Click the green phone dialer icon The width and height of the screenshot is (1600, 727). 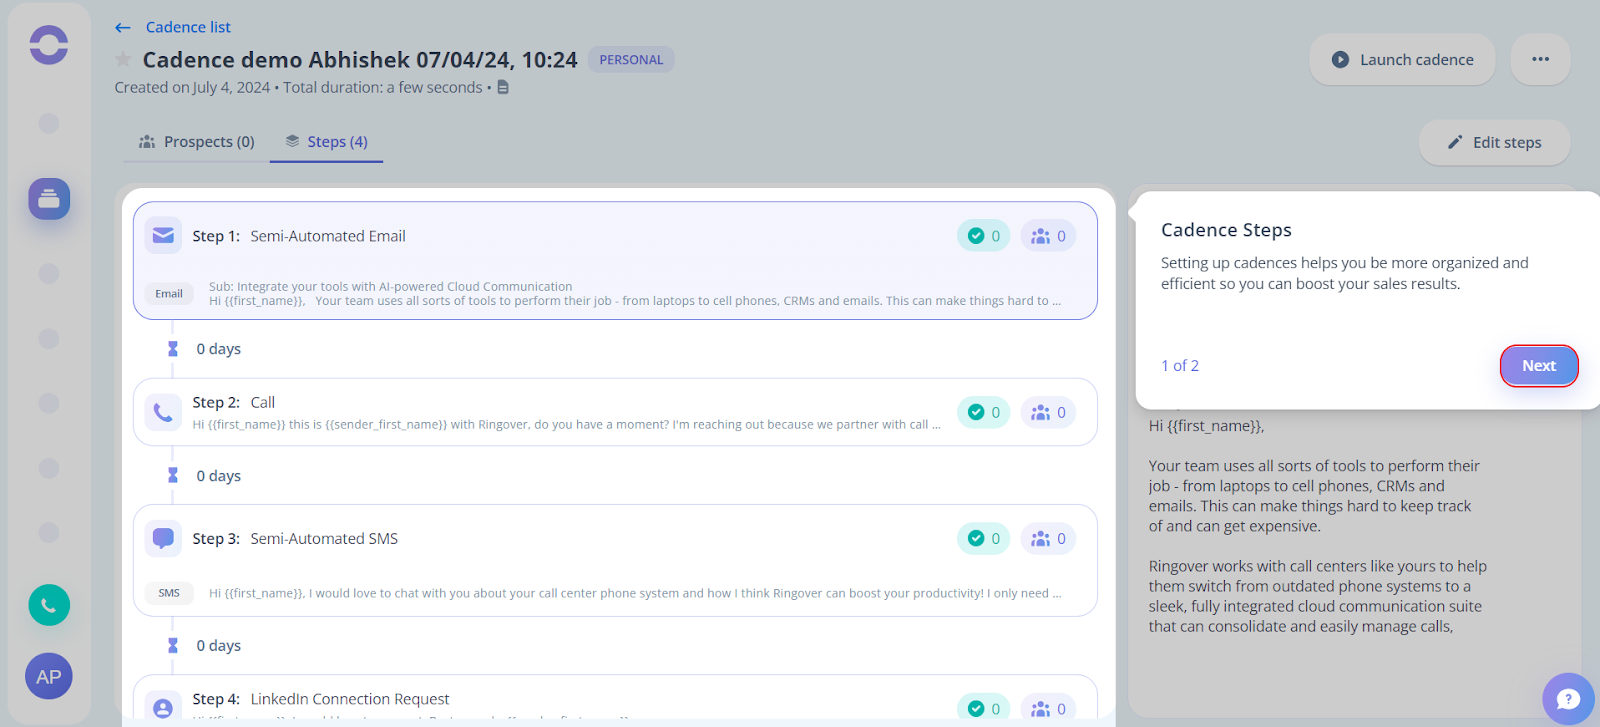click(x=49, y=605)
